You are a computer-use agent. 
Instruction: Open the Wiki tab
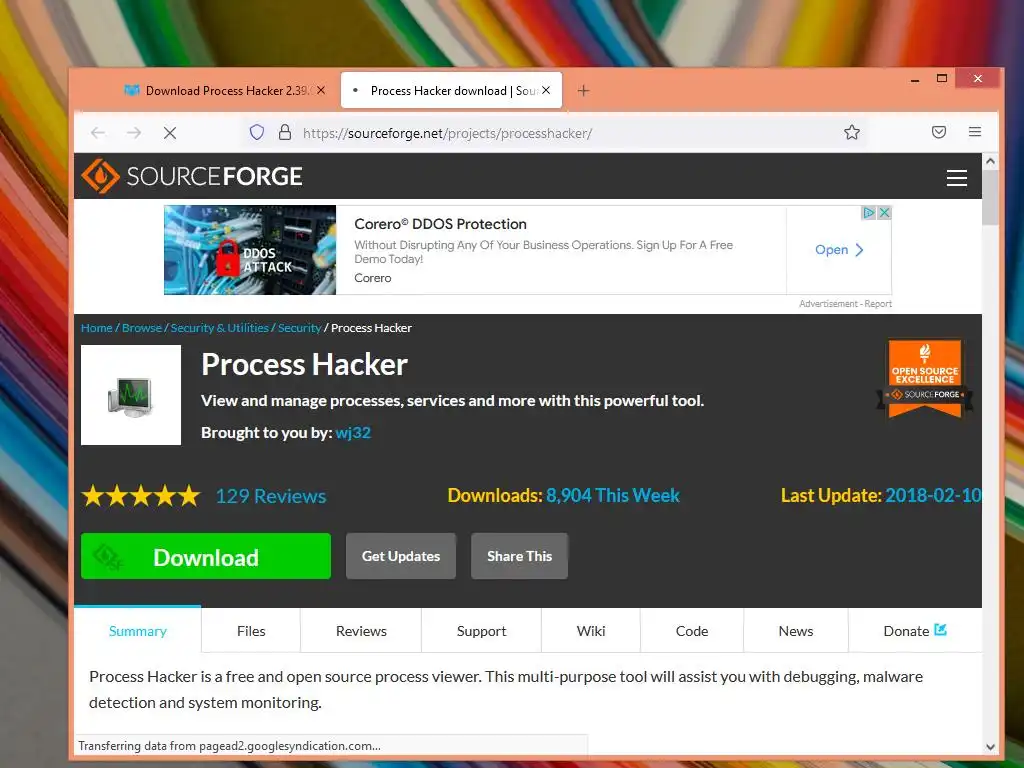591,631
